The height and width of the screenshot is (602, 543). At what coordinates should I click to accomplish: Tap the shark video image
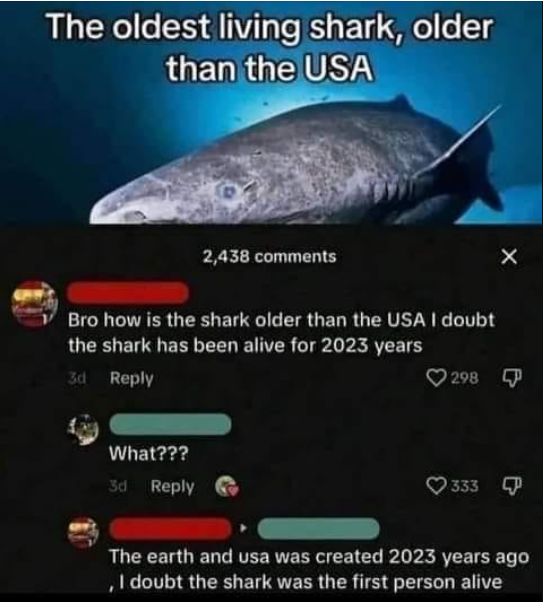[272, 112]
